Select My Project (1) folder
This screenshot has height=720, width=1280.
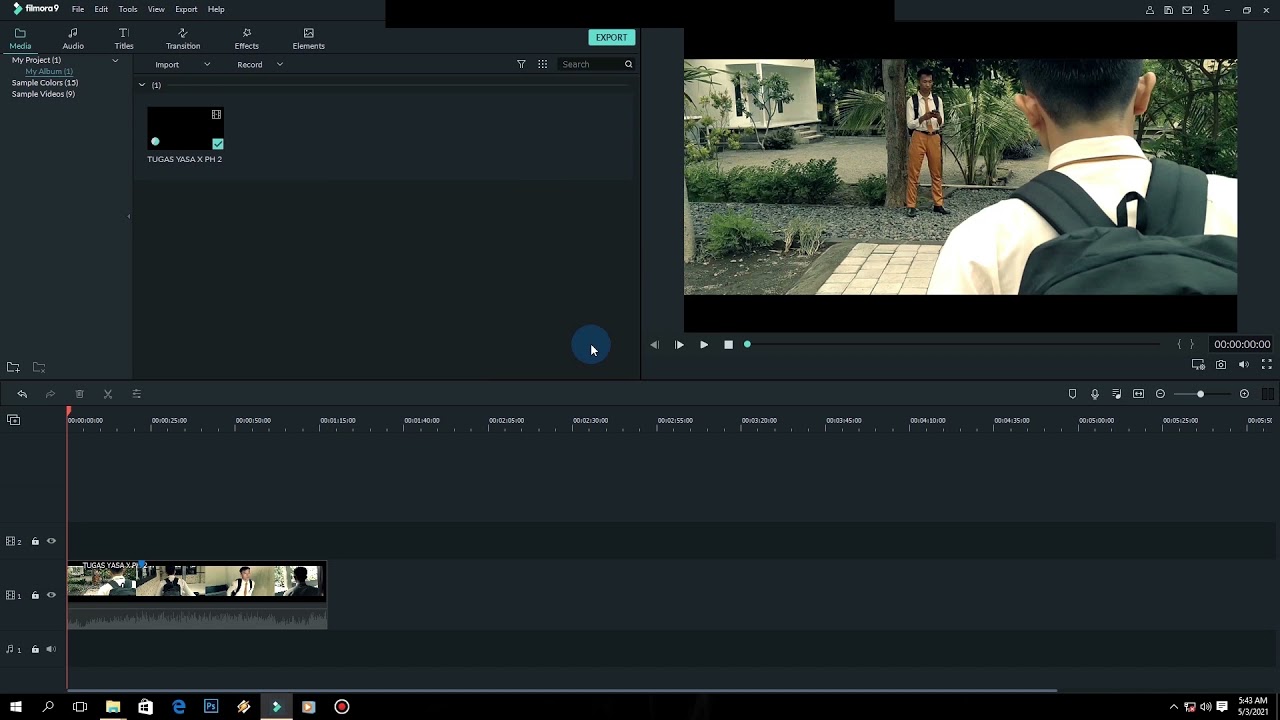36,60
